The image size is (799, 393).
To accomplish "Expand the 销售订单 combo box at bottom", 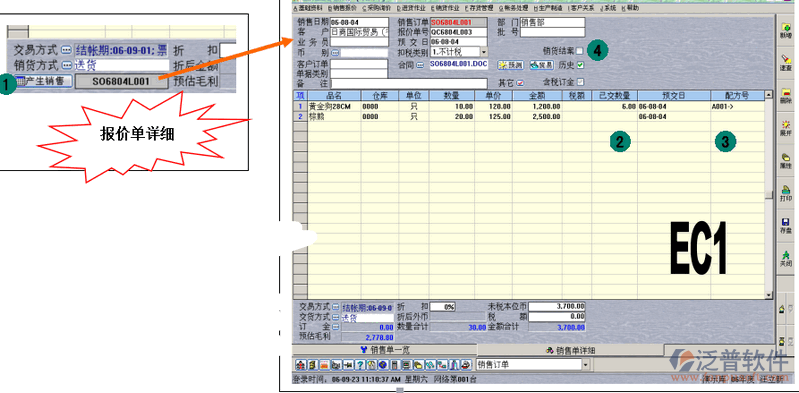I will click(x=585, y=365).
